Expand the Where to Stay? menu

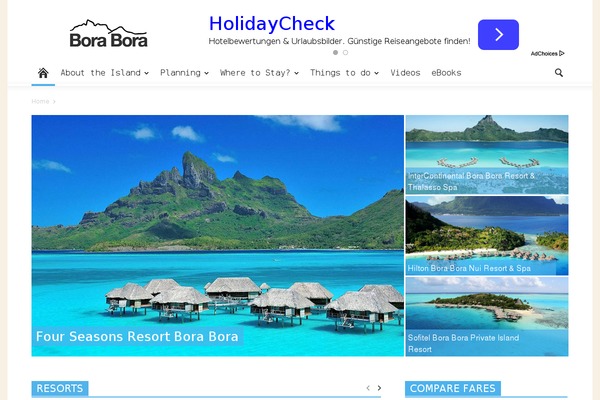(x=259, y=73)
